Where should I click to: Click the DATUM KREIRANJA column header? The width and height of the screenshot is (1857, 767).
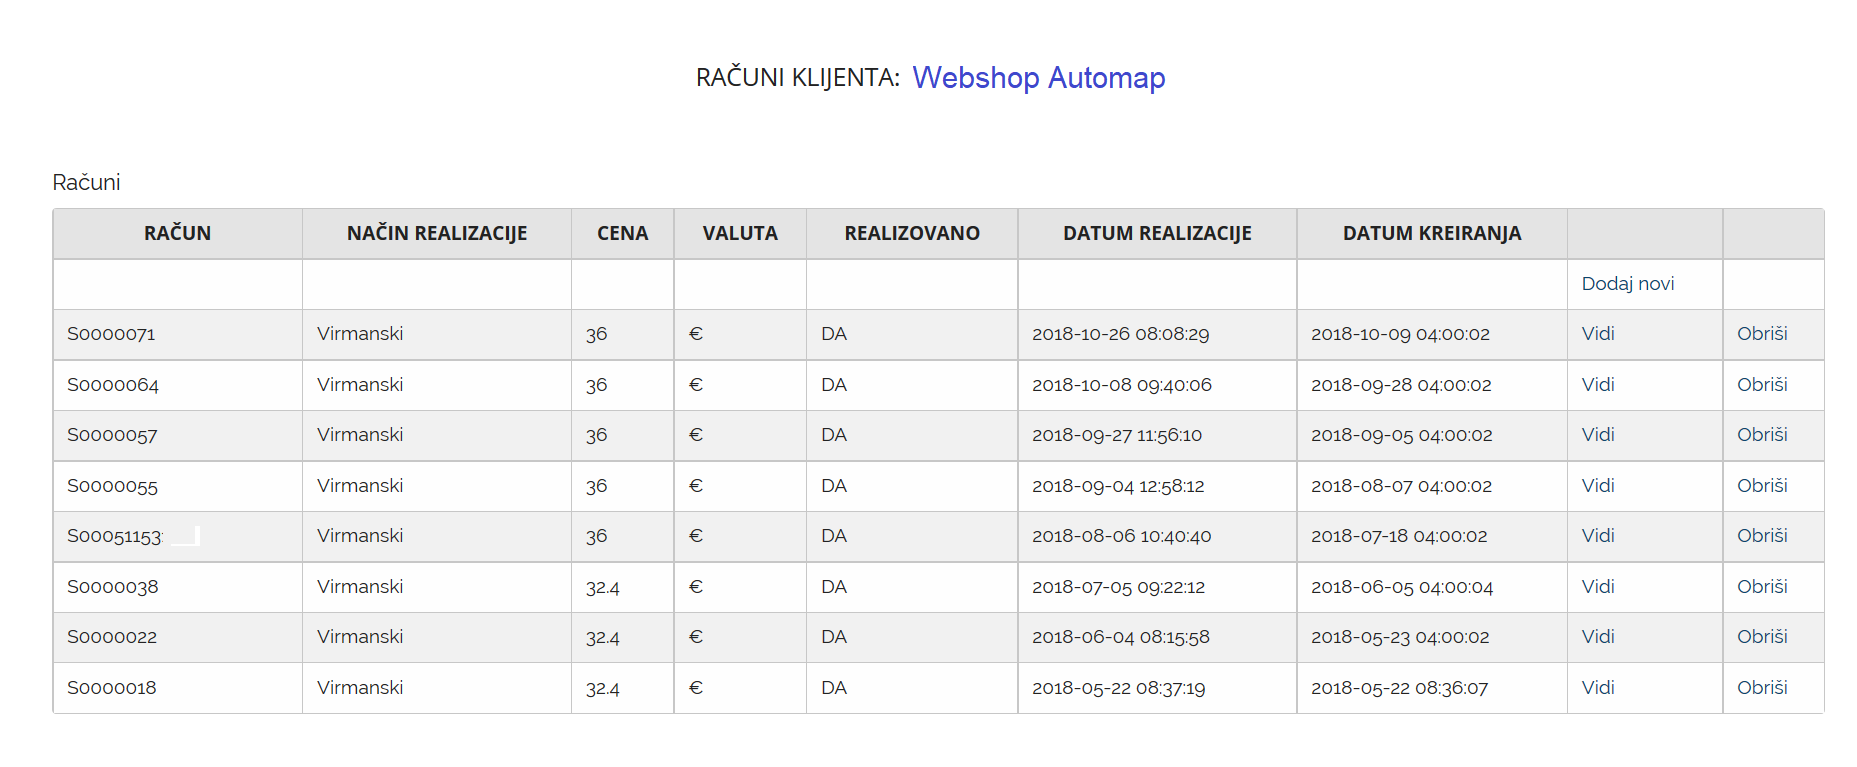coord(1432,234)
